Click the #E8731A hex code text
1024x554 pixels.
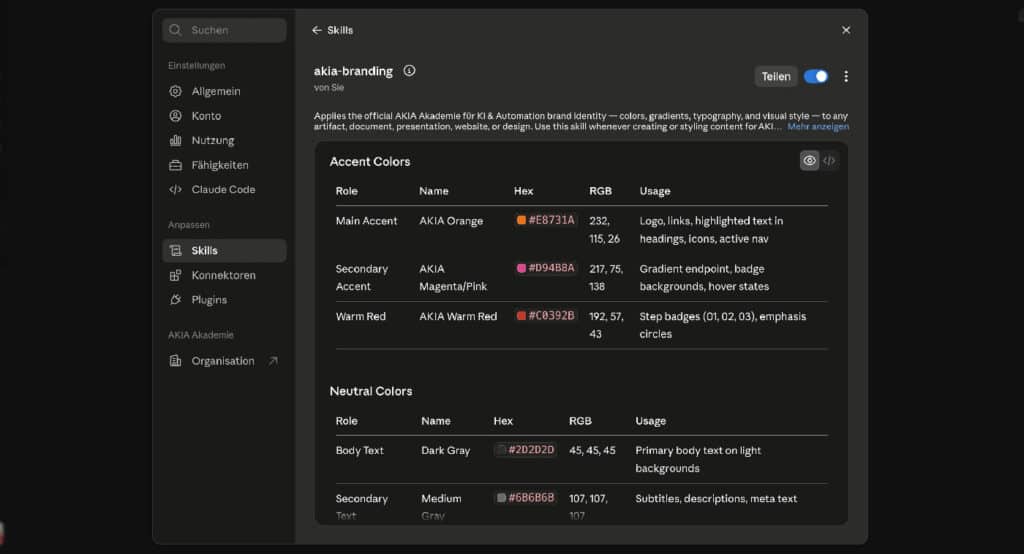[551, 220]
